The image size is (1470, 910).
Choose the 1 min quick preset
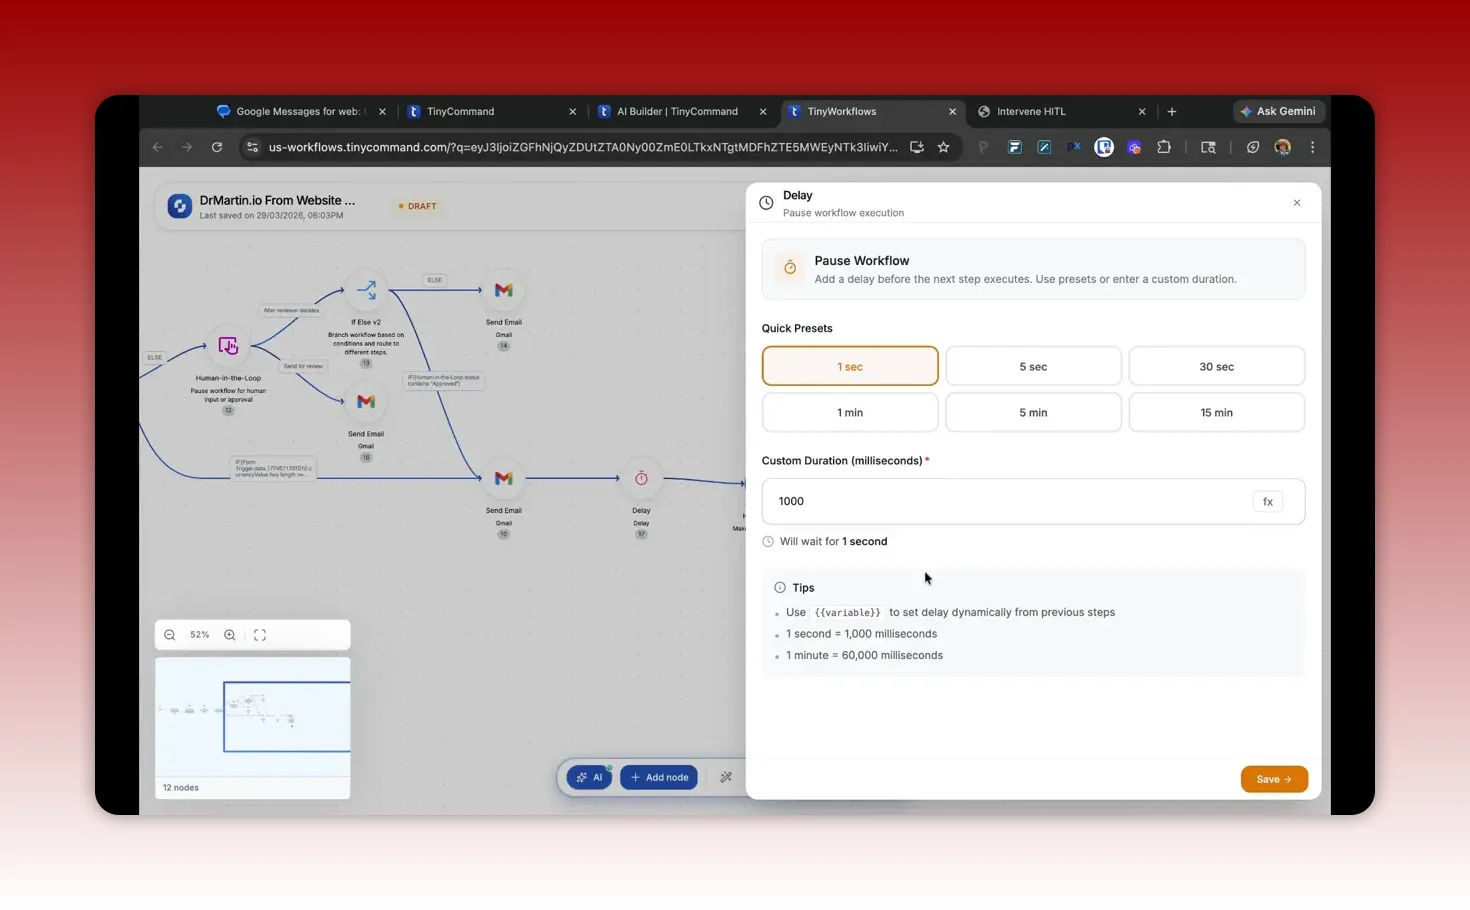click(850, 412)
